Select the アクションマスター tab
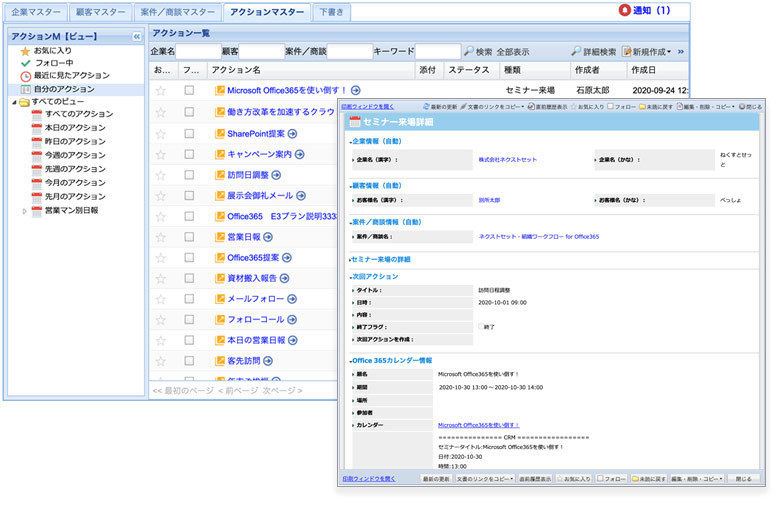Screen dimensions: 784x508 [x=267, y=12]
